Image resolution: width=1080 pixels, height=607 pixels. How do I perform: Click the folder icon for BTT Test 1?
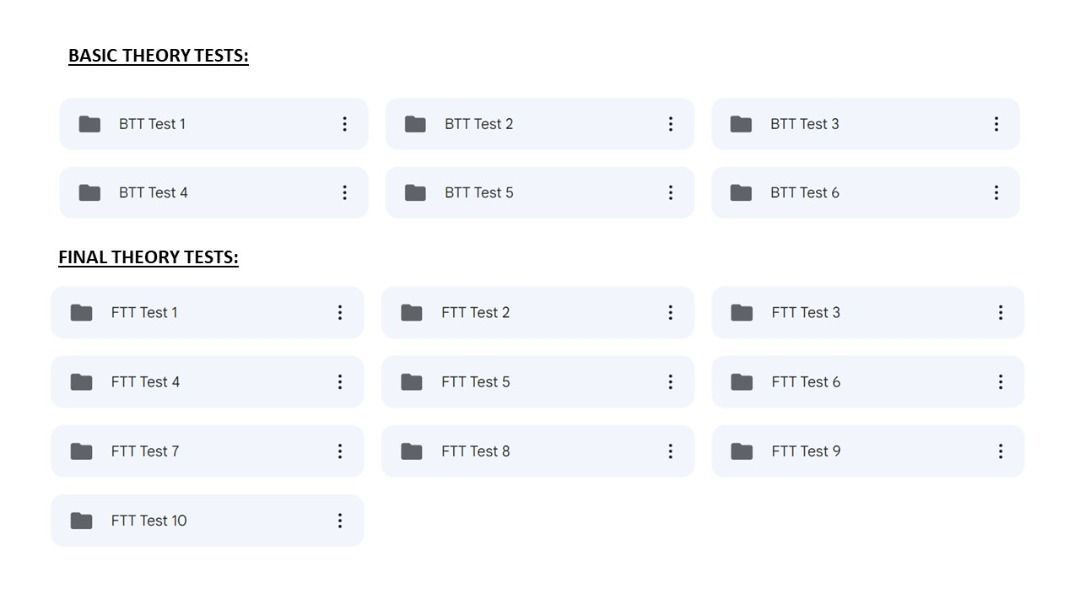pyautogui.click(x=91, y=124)
